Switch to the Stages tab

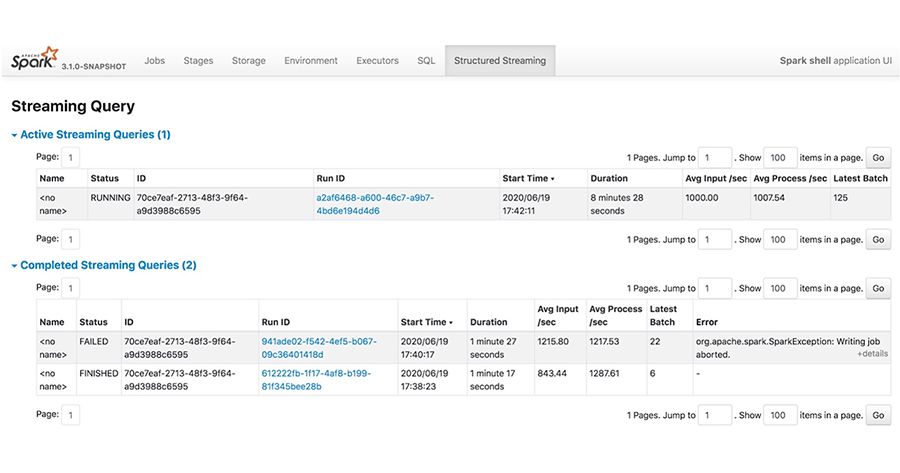click(198, 61)
